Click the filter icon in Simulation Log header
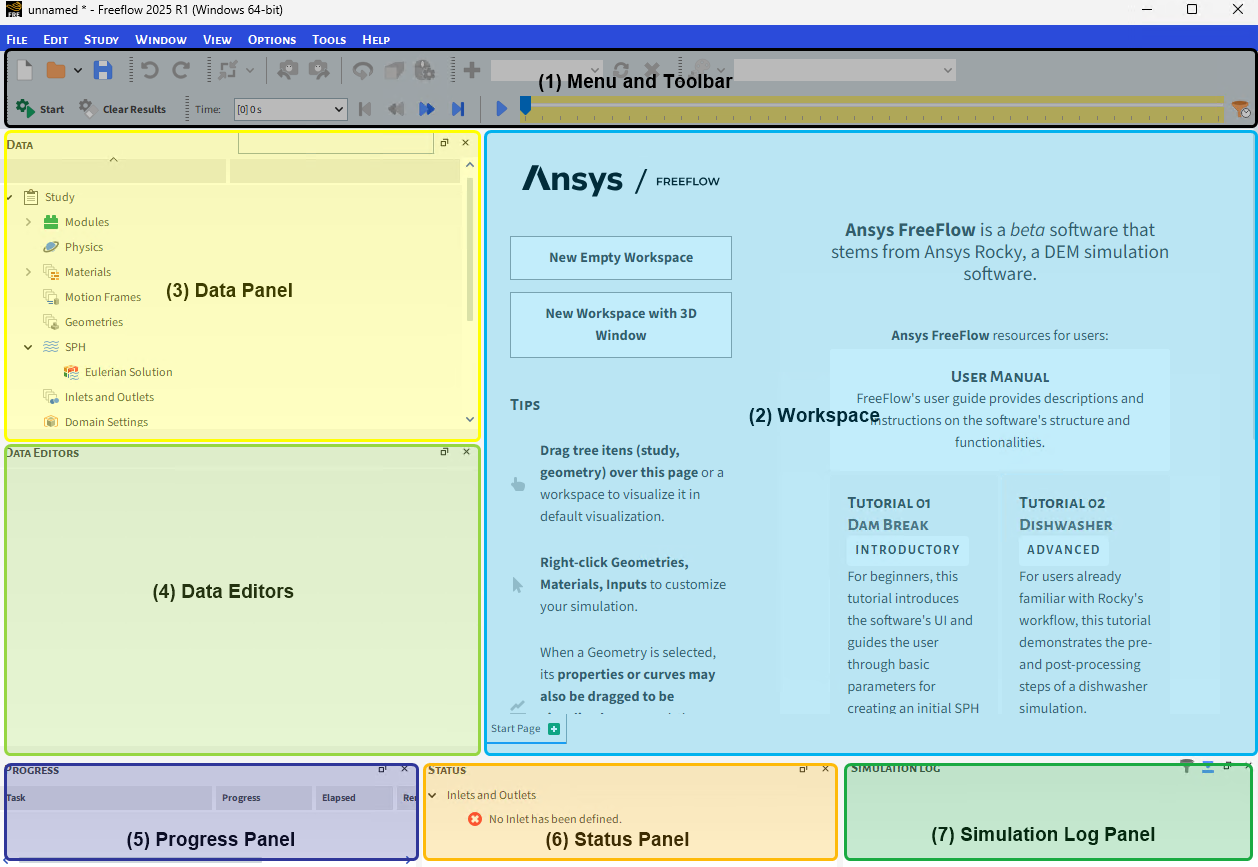The height and width of the screenshot is (867, 1258). [1187, 766]
